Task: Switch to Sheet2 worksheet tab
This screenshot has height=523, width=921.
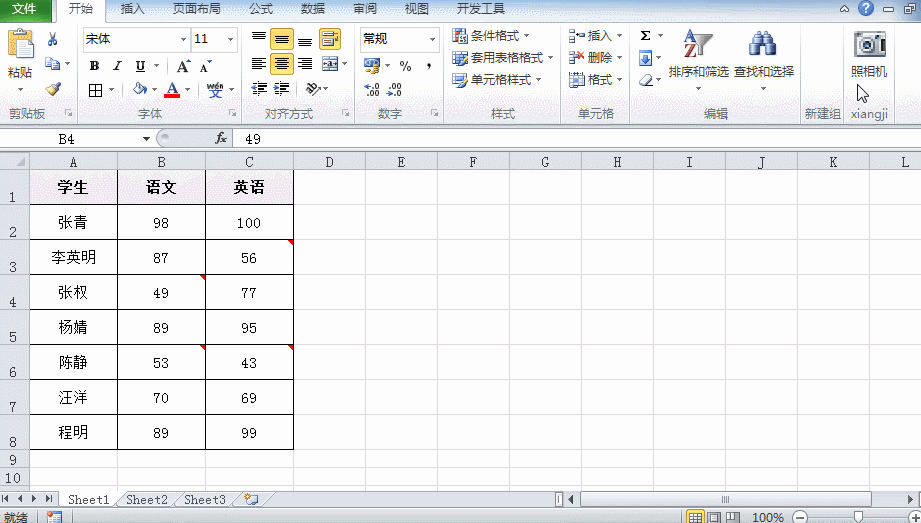Action: tap(147, 499)
